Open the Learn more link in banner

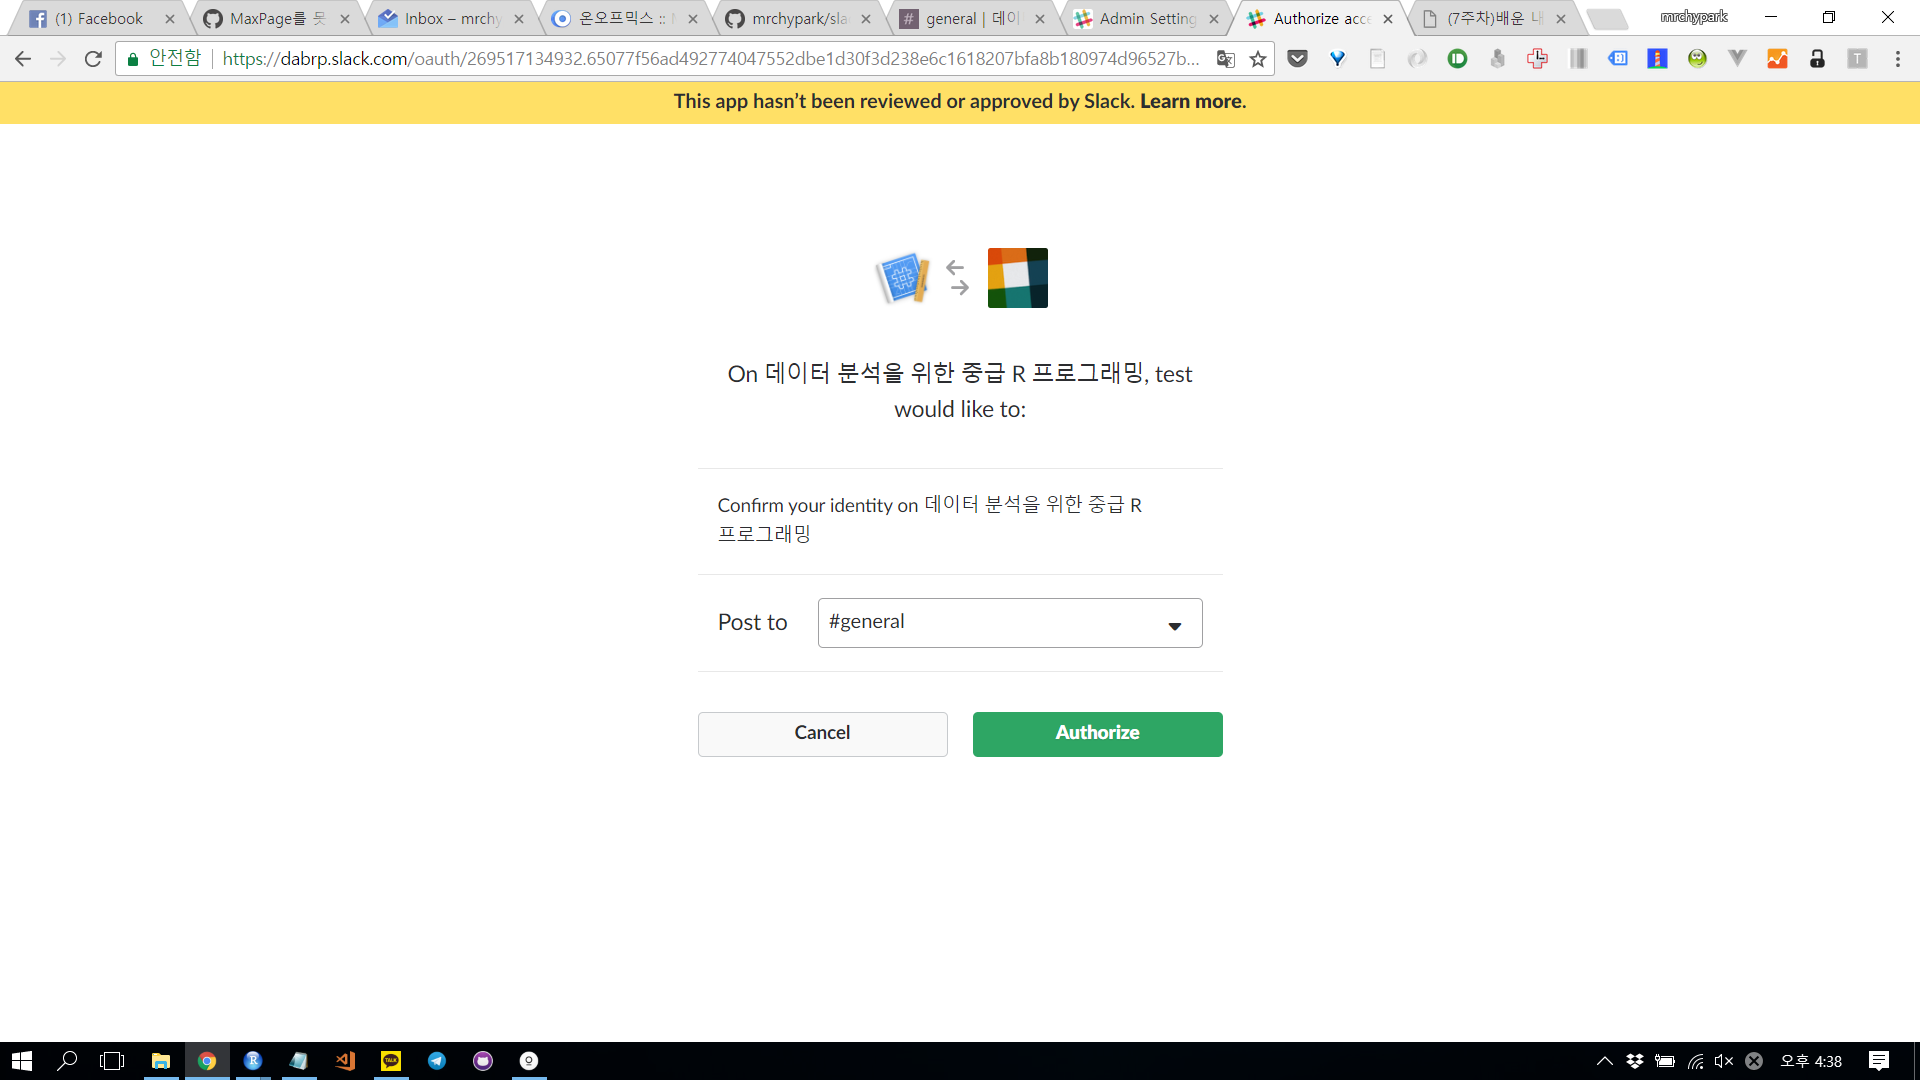[x=1192, y=101]
